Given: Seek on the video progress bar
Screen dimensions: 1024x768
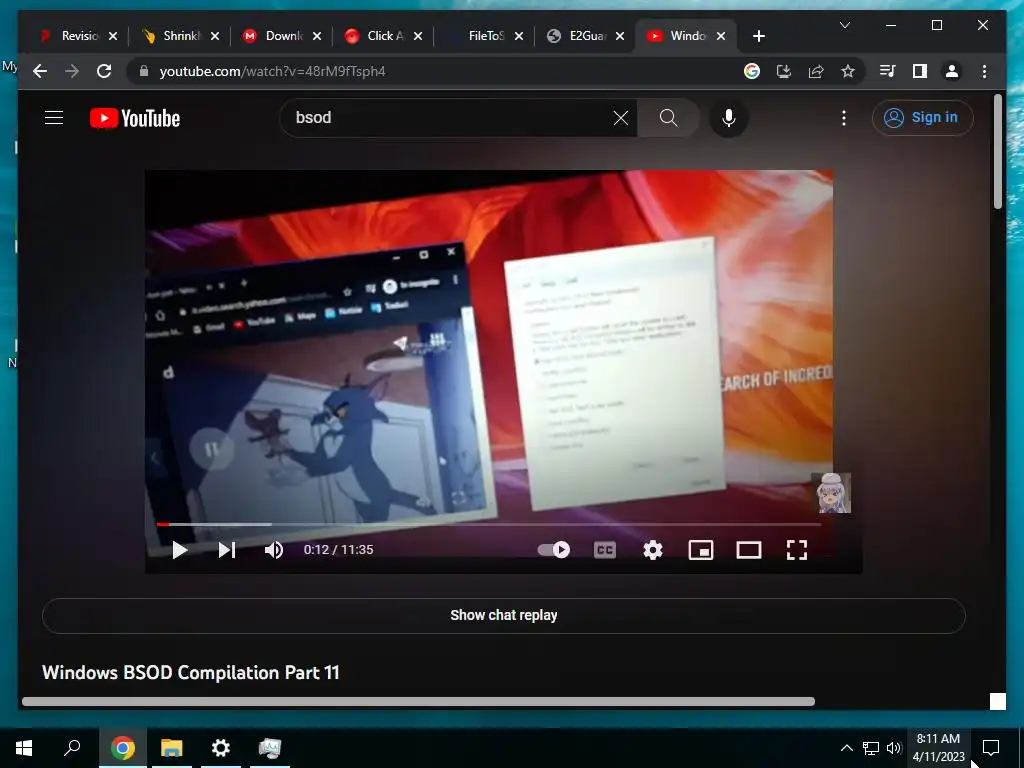Looking at the screenshot, I should [x=488, y=524].
